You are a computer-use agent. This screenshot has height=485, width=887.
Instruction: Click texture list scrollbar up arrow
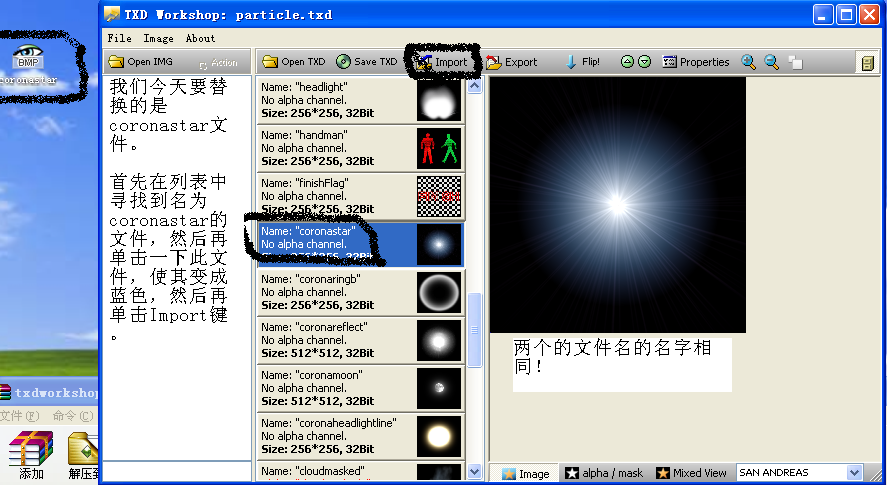coord(475,85)
